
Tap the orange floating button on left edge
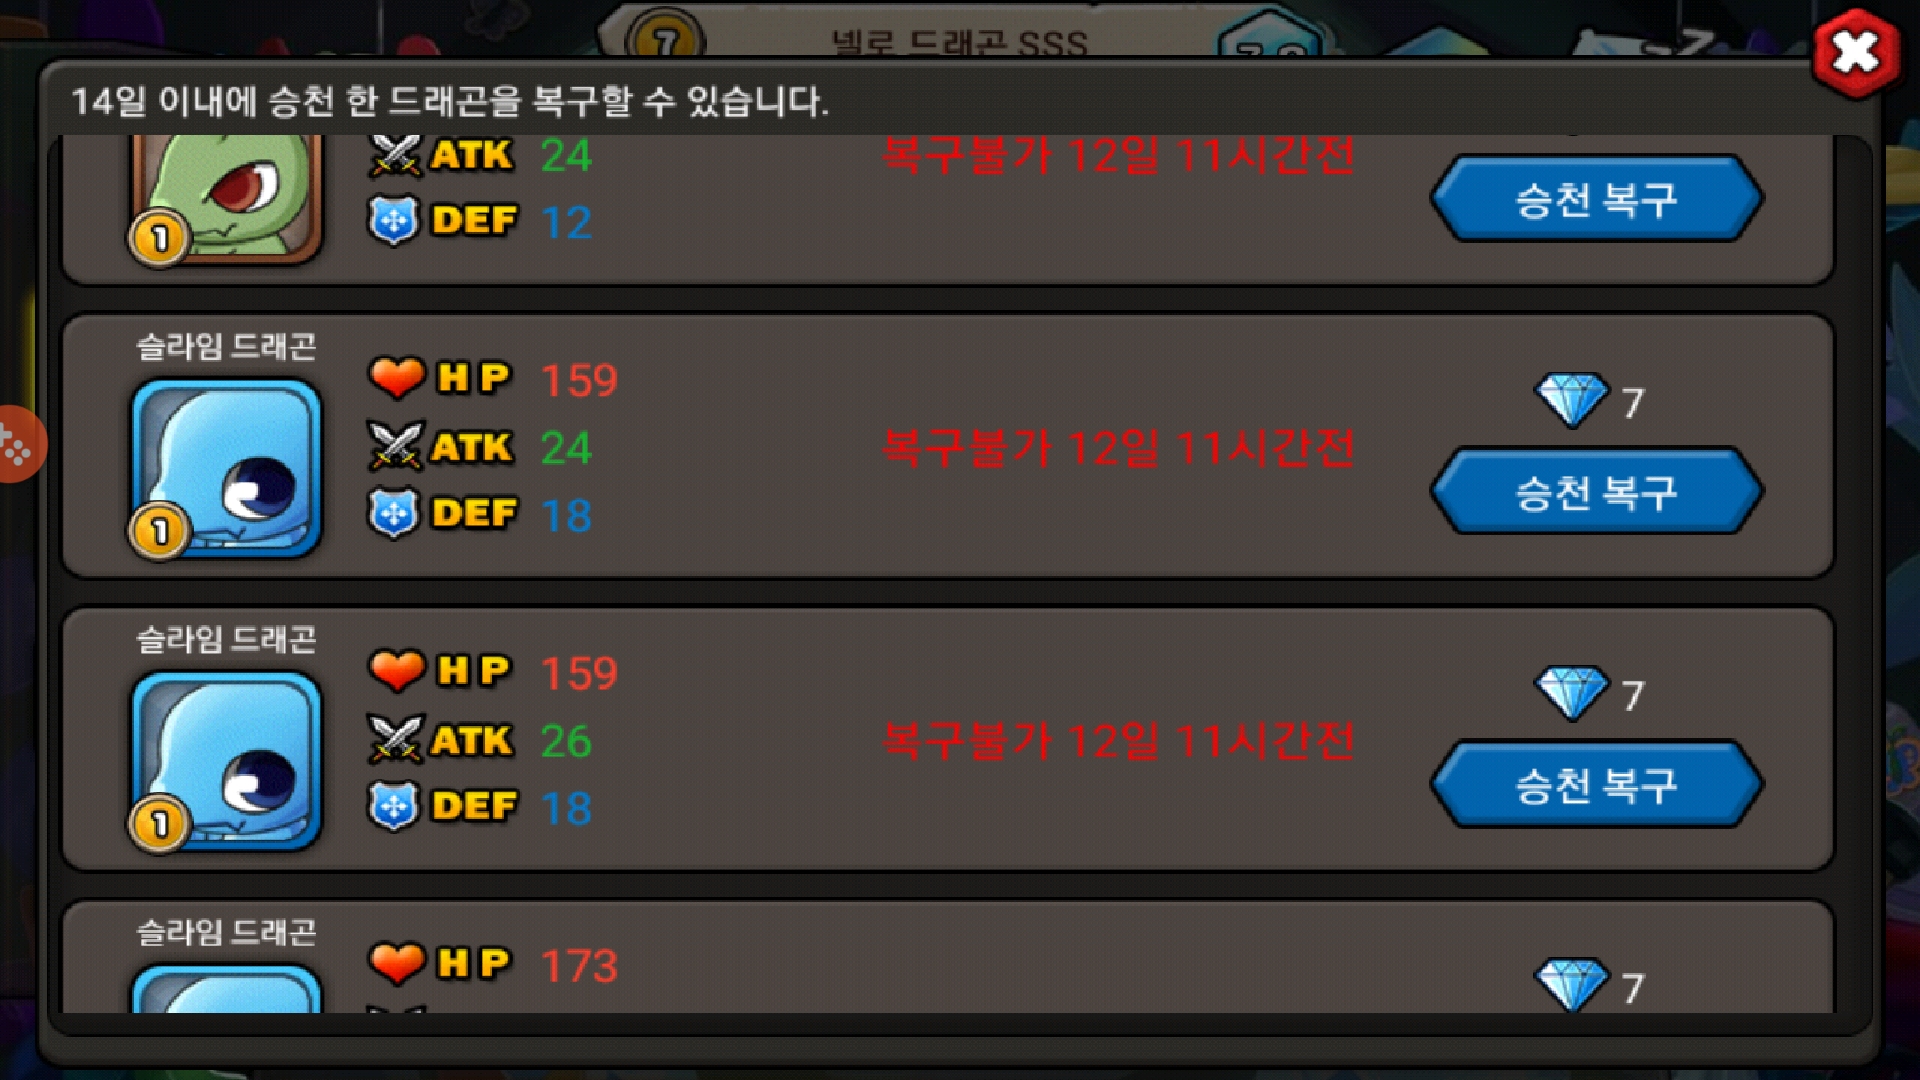coord(20,445)
